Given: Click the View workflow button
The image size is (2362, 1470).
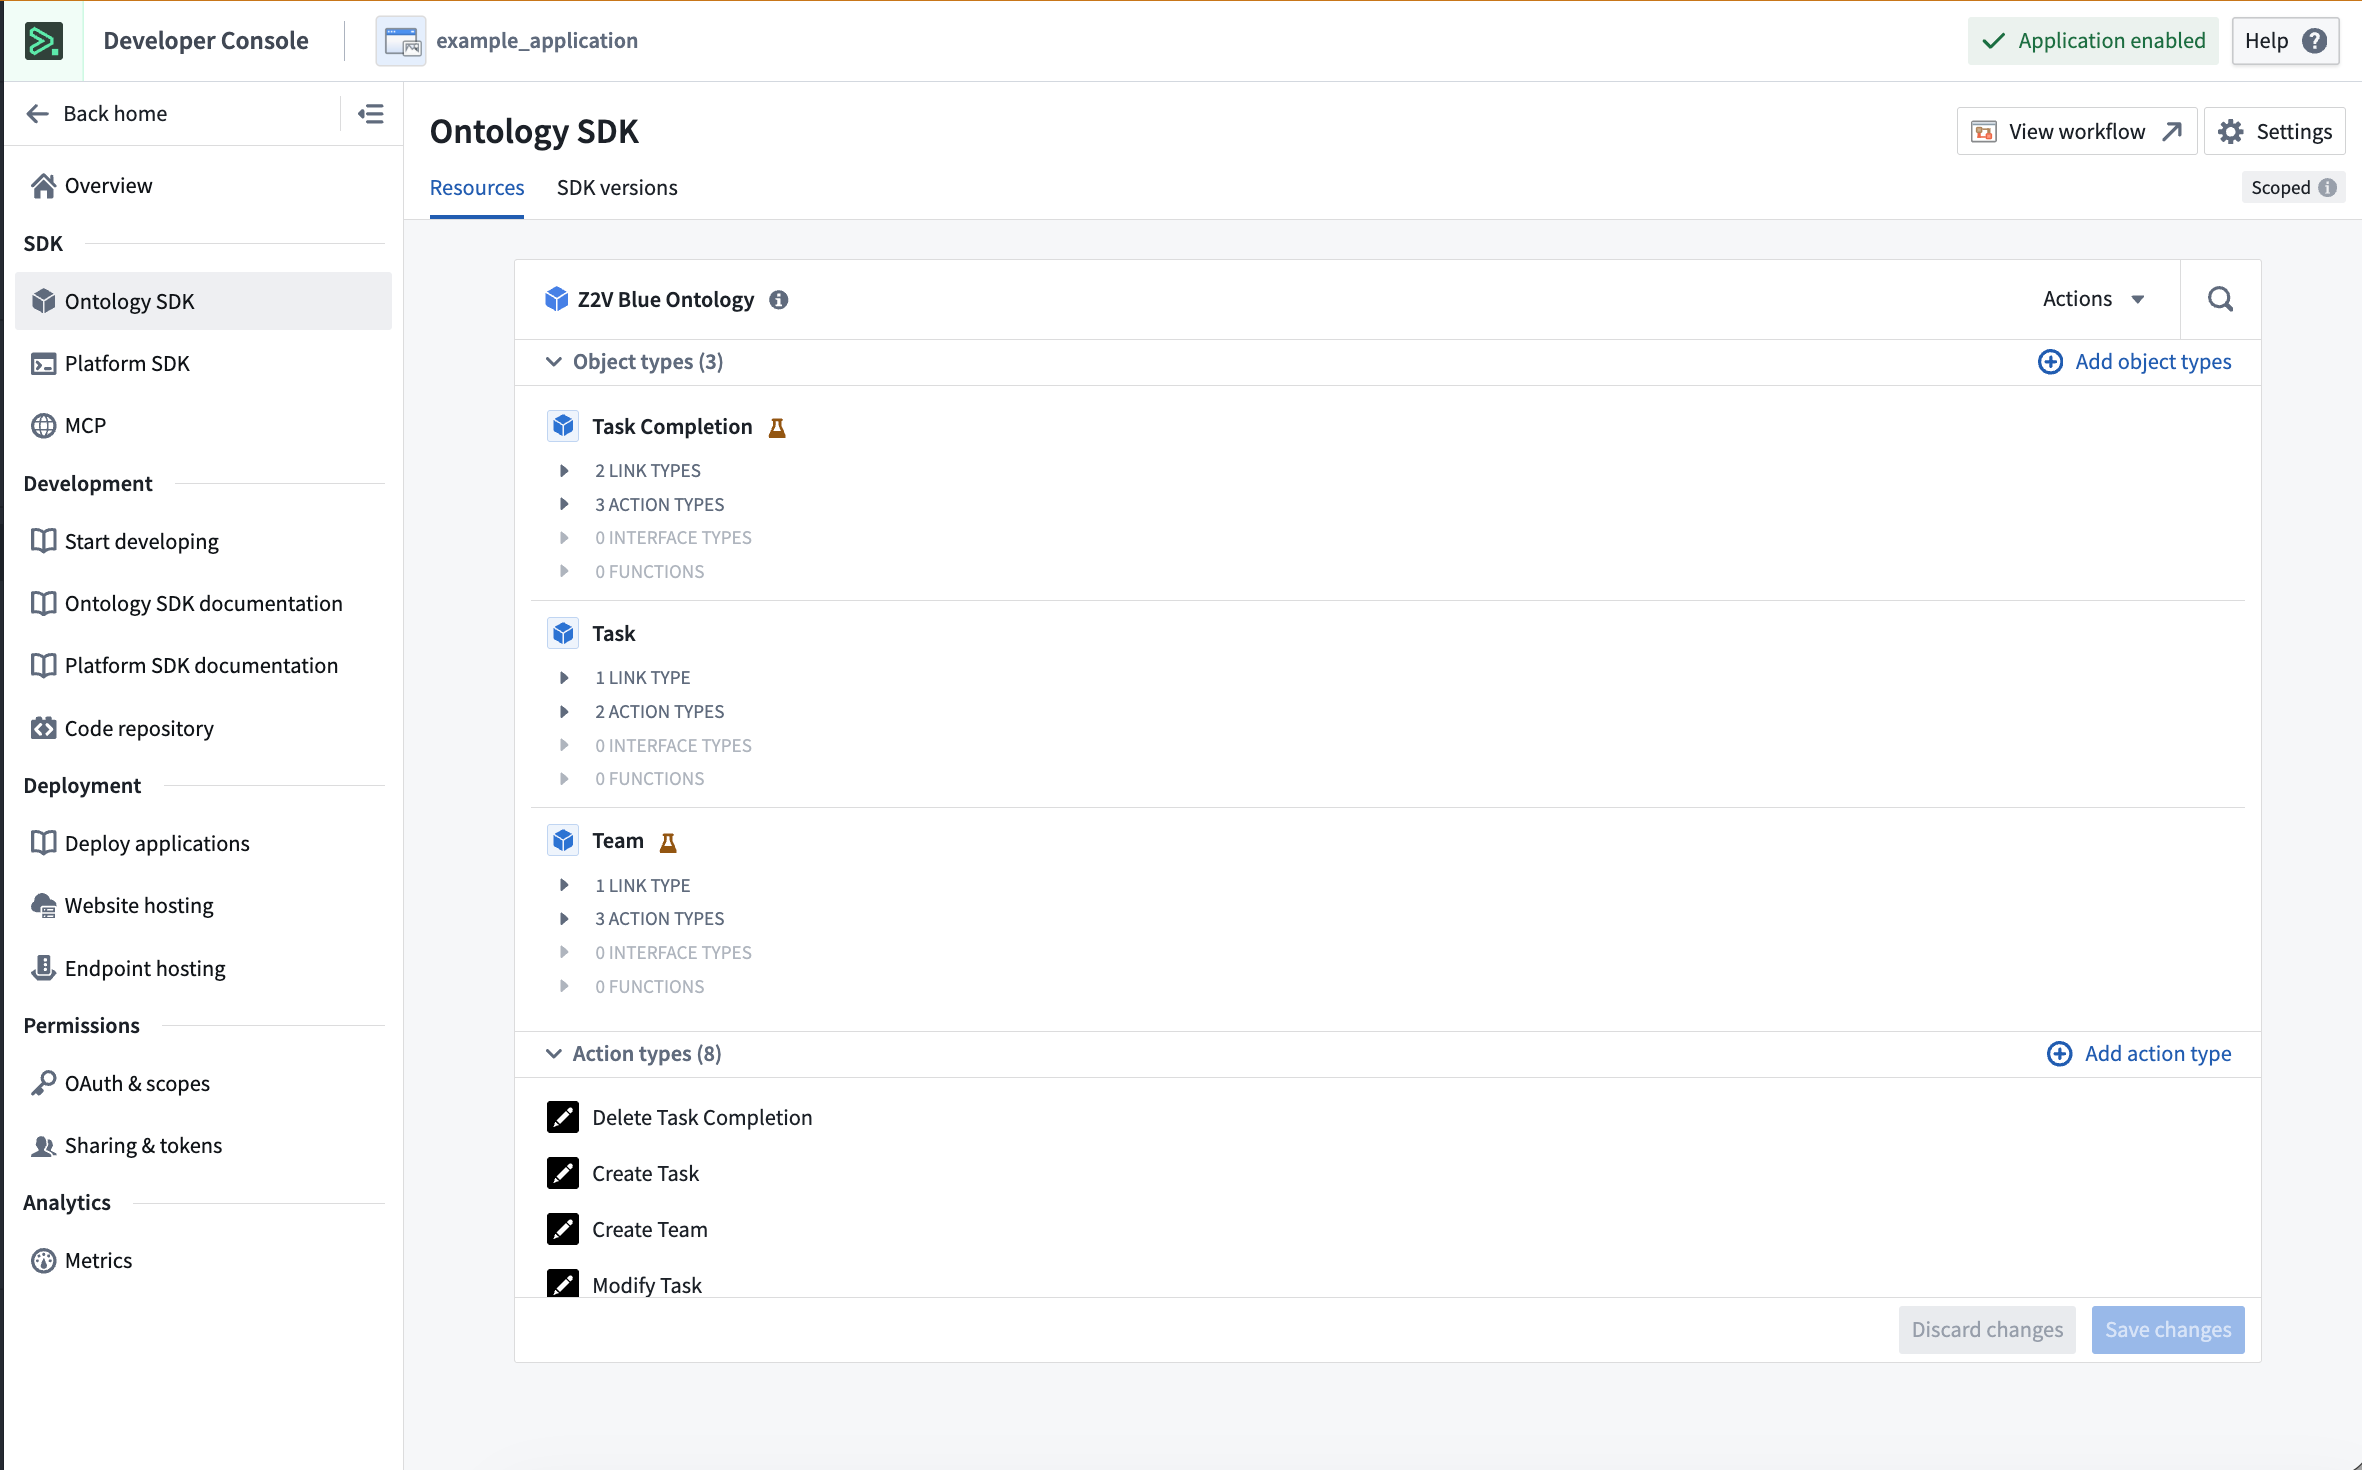Looking at the screenshot, I should coord(2076,131).
